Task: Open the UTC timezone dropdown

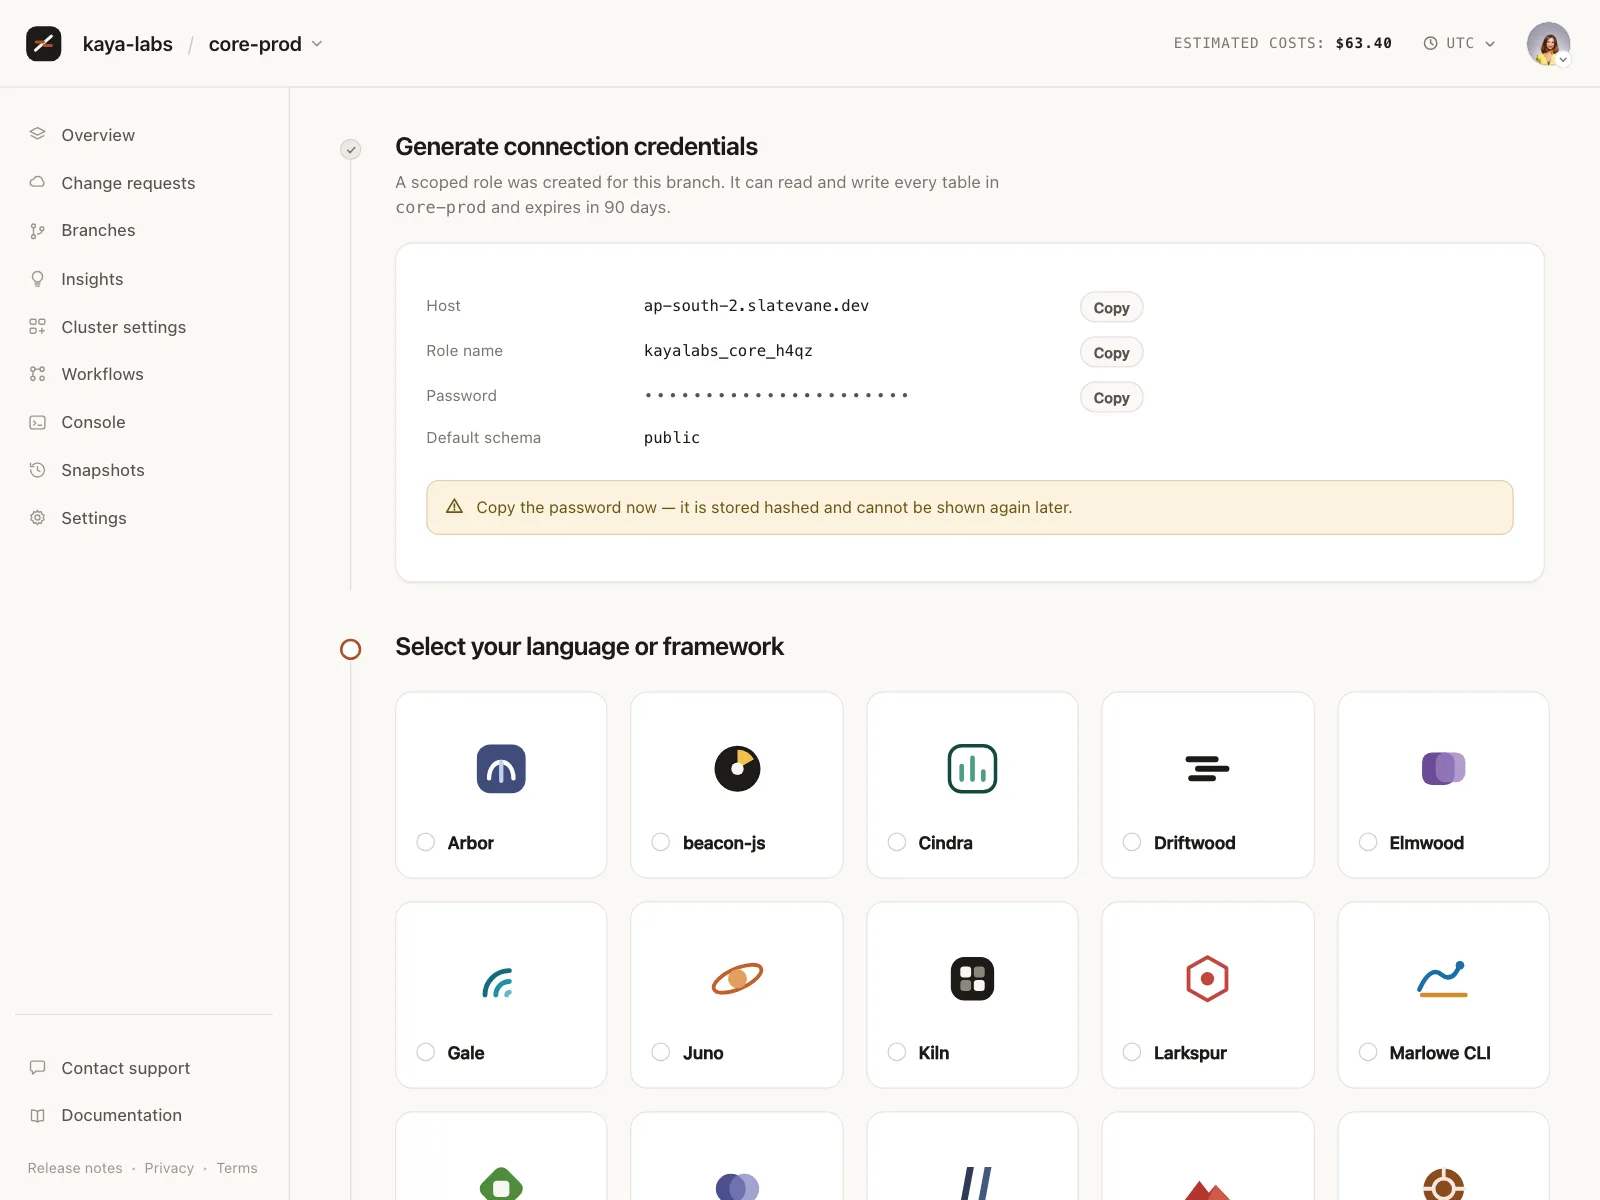Action: tap(1460, 43)
